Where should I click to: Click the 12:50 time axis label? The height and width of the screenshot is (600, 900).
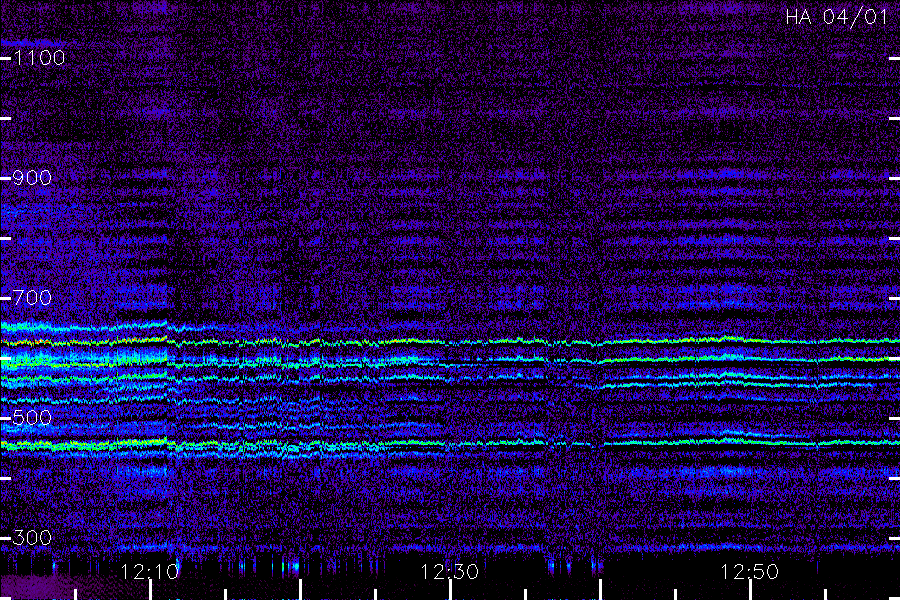pyautogui.click(x=749, y=572)
